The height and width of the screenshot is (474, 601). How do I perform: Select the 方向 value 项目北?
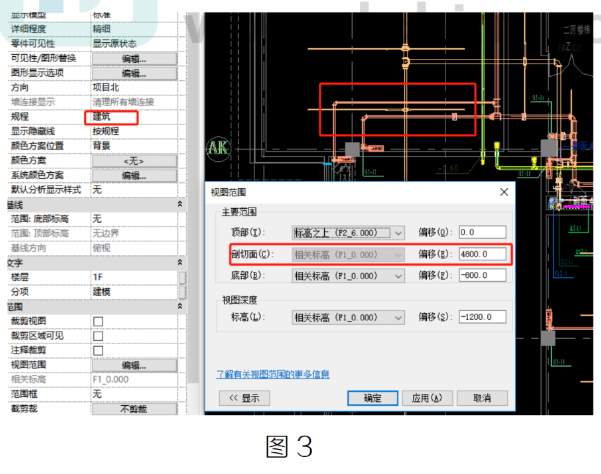(x=106, y=87)
